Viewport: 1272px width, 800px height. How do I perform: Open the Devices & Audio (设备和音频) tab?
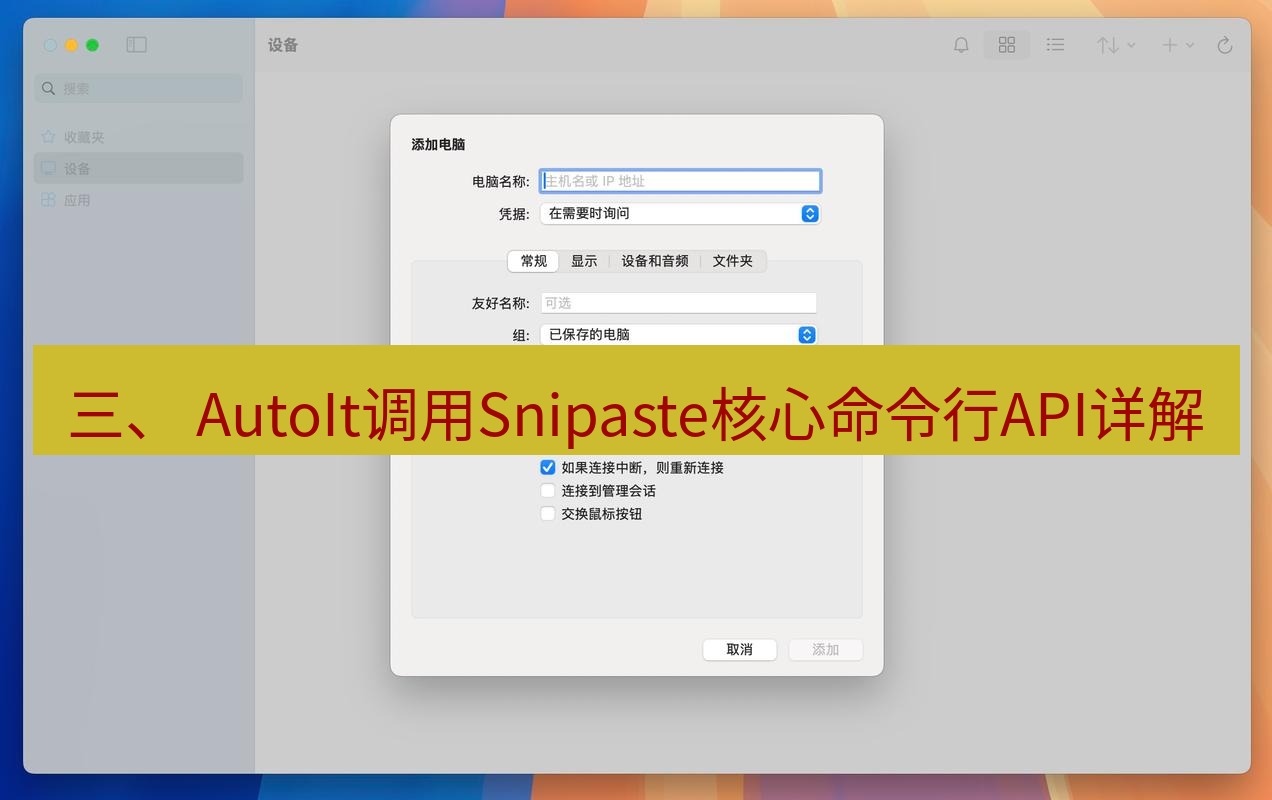(x=655, y=261)
